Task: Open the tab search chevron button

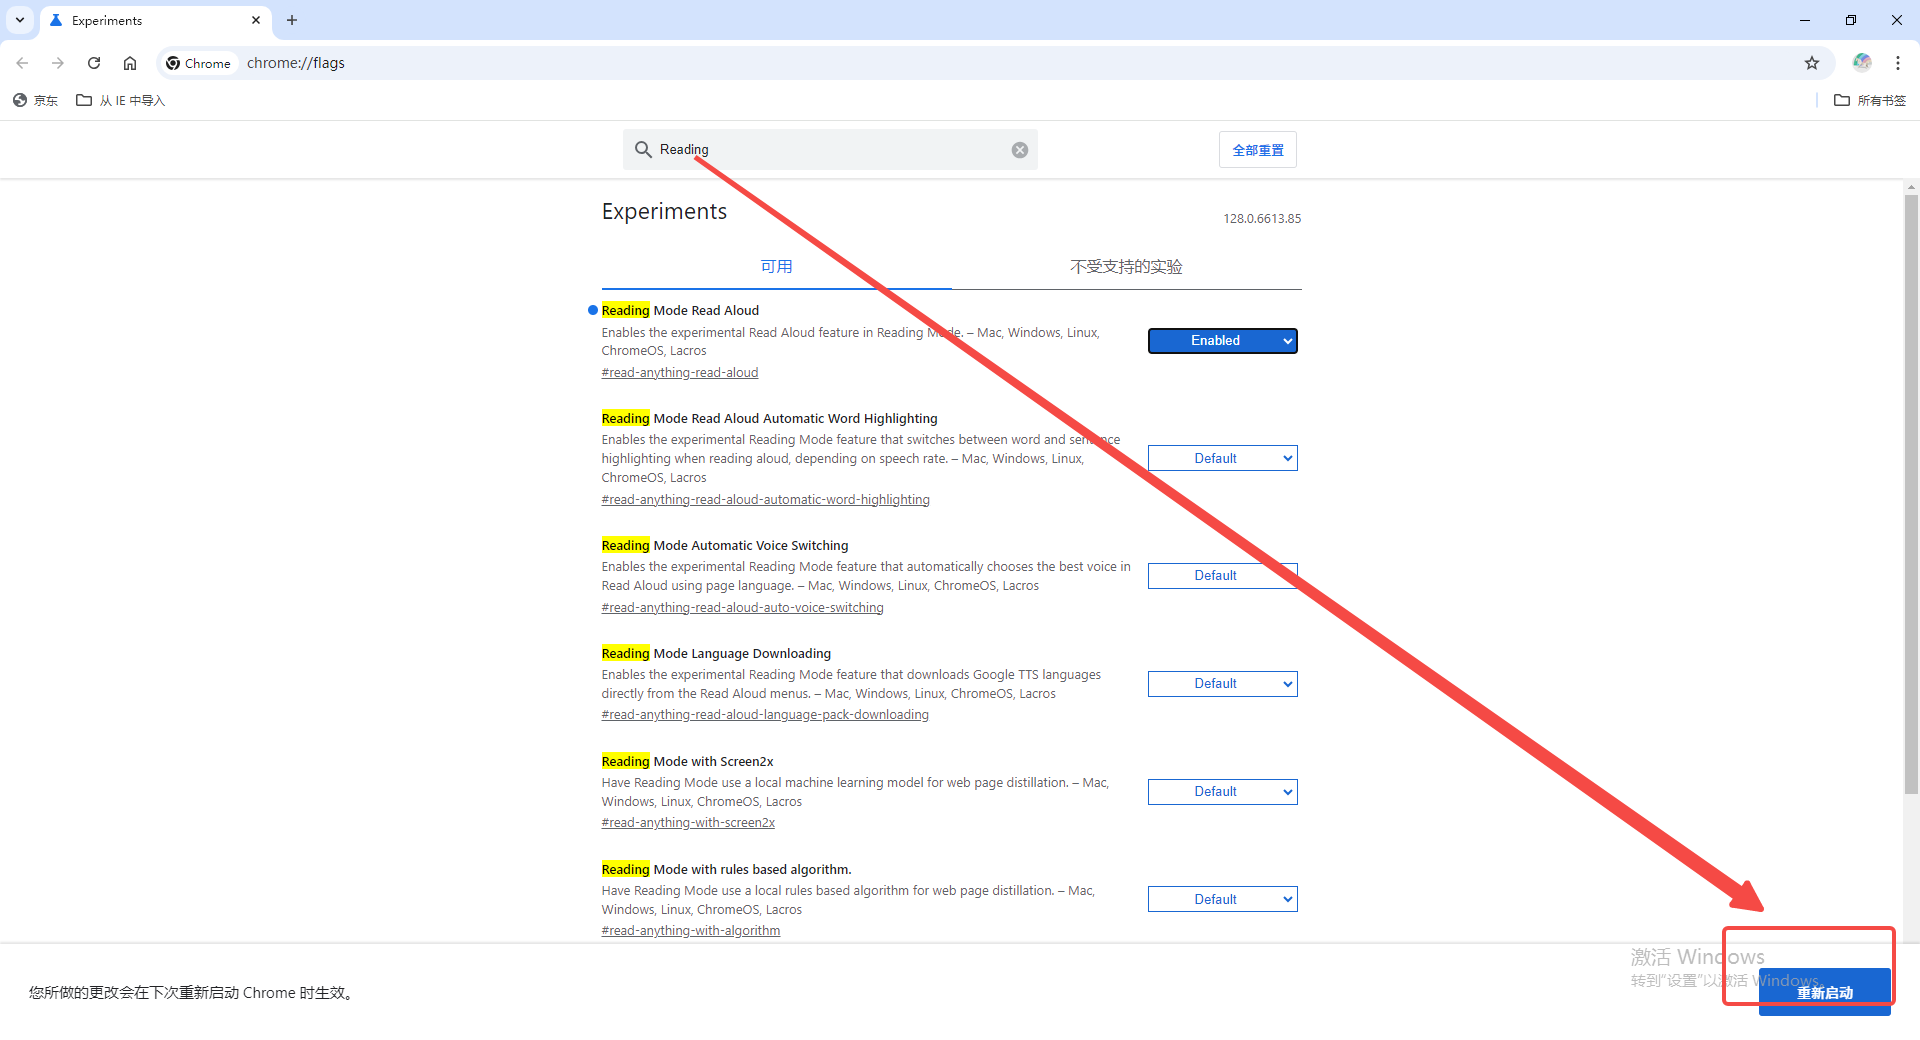Action: (x=20, y=20)
